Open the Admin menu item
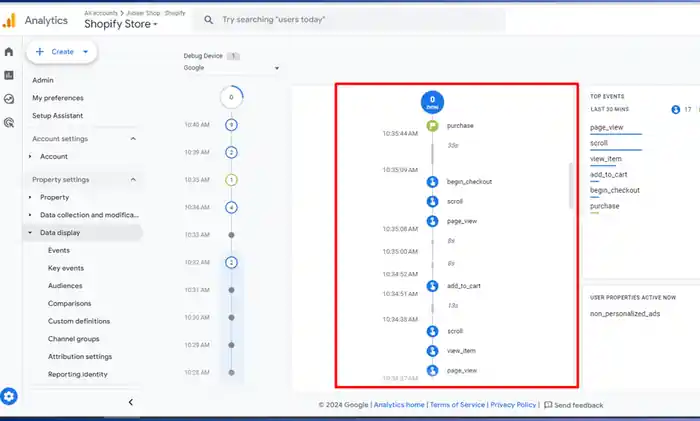Viewport: 700px width, 421px height. 43,80
